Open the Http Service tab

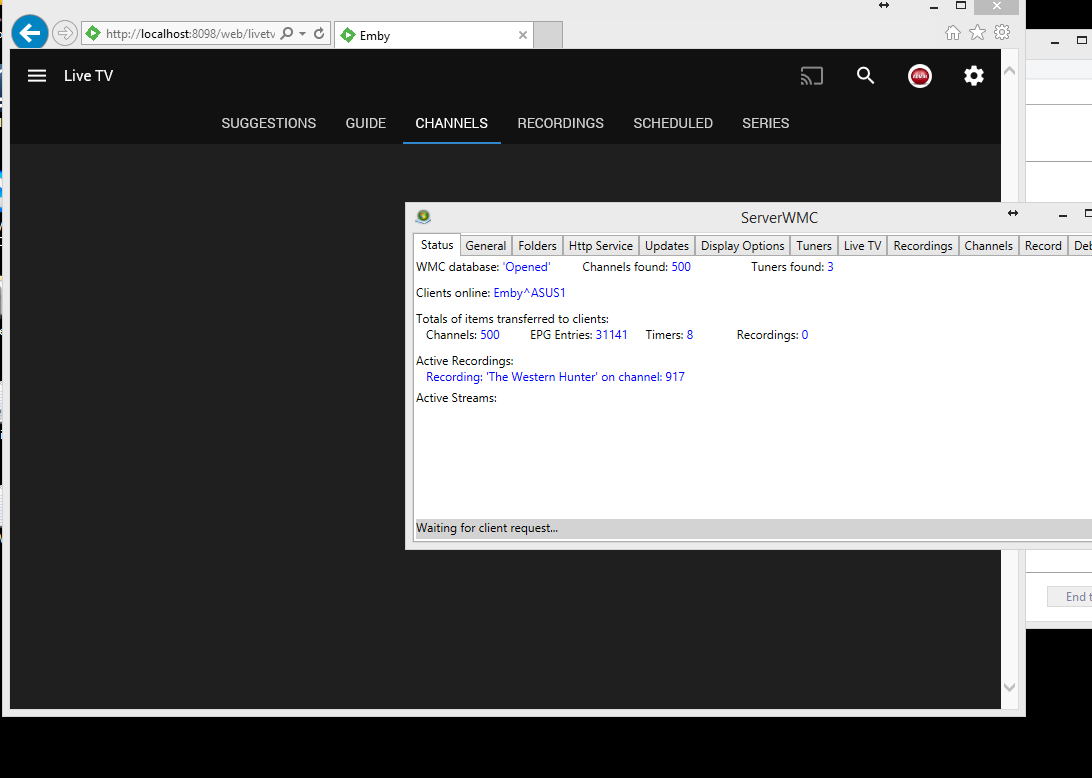pyautogui.click(x=600, y=246)
